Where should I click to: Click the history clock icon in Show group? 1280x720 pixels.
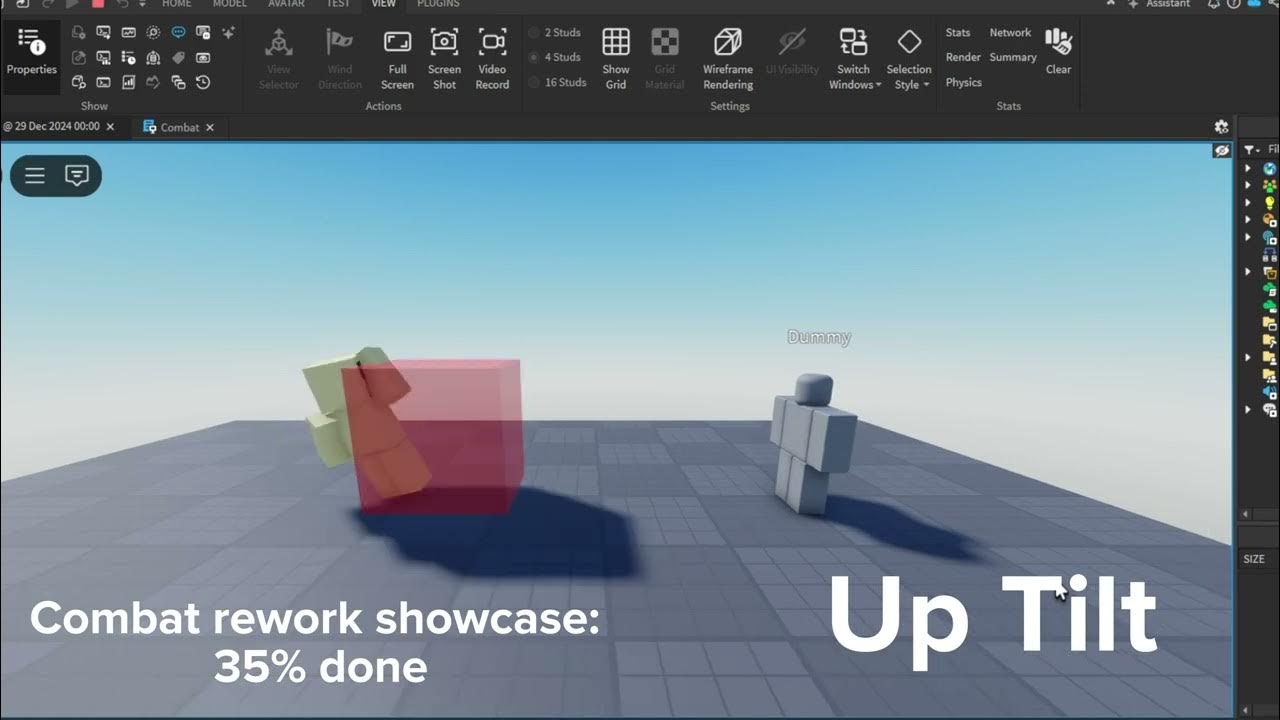[203, 83]
